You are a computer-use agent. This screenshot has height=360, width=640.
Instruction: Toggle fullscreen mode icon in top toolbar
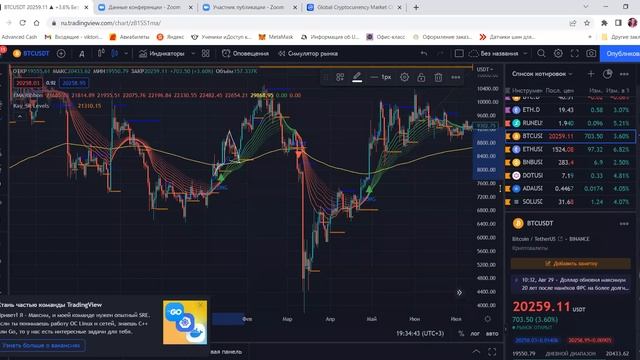(575, 53)
